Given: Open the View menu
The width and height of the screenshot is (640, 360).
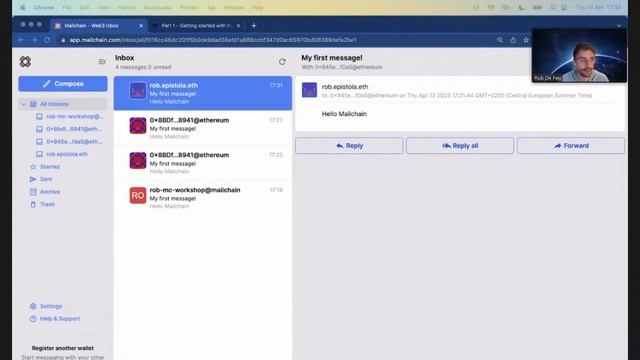Looking at the screenshot, I should click(103, 7).
